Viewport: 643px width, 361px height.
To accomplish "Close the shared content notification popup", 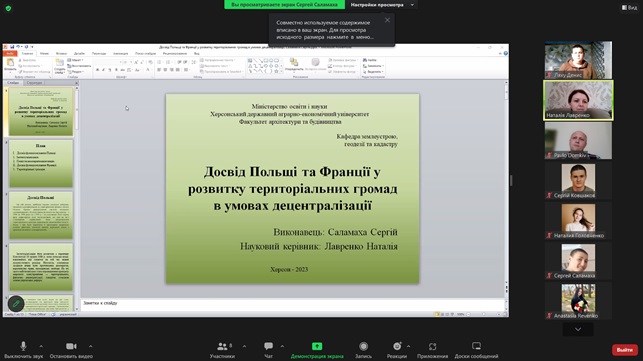I will pyautogui.click(x=387, y=20).
